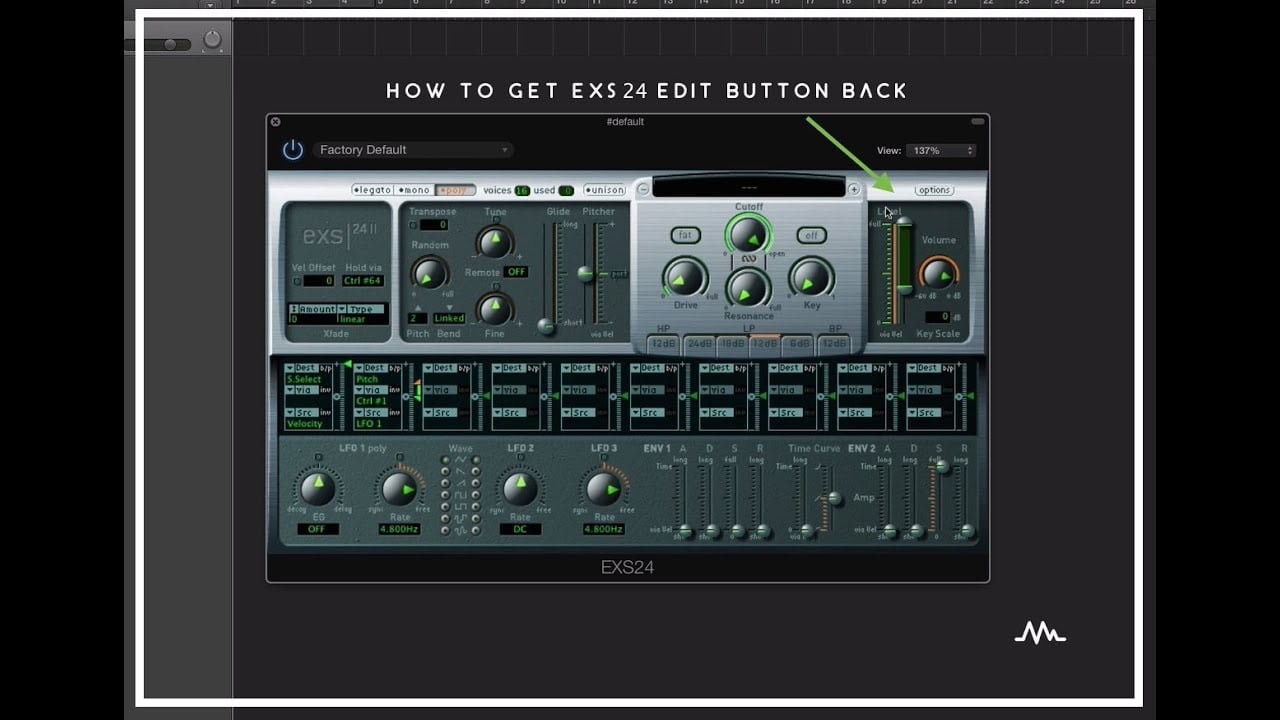Viewport: 1280px width, 720px height.
Task: Select the LP 24dB filter type
Action: 698,344
